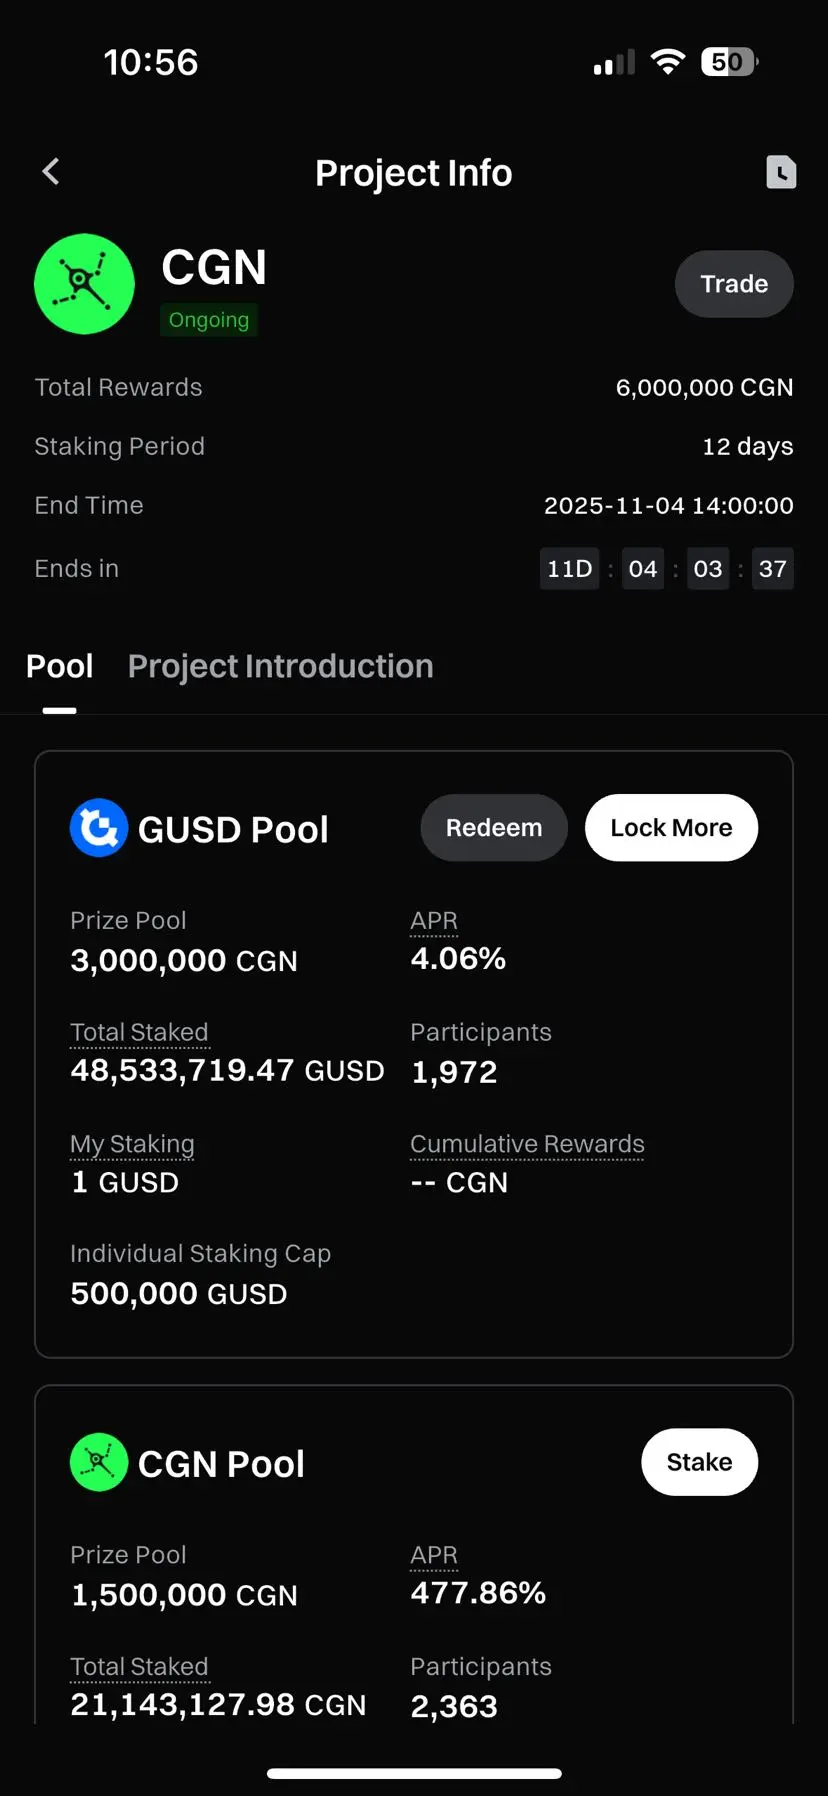Switch to Project Introduction tab
Screen dimensions: 828x1796
[281, 667]
